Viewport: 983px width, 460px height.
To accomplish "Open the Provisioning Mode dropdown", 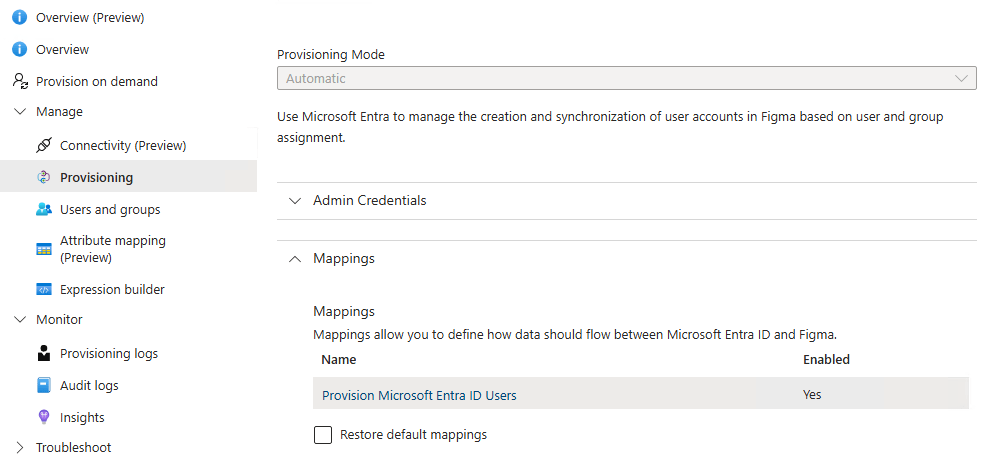I will pos(626,78).
